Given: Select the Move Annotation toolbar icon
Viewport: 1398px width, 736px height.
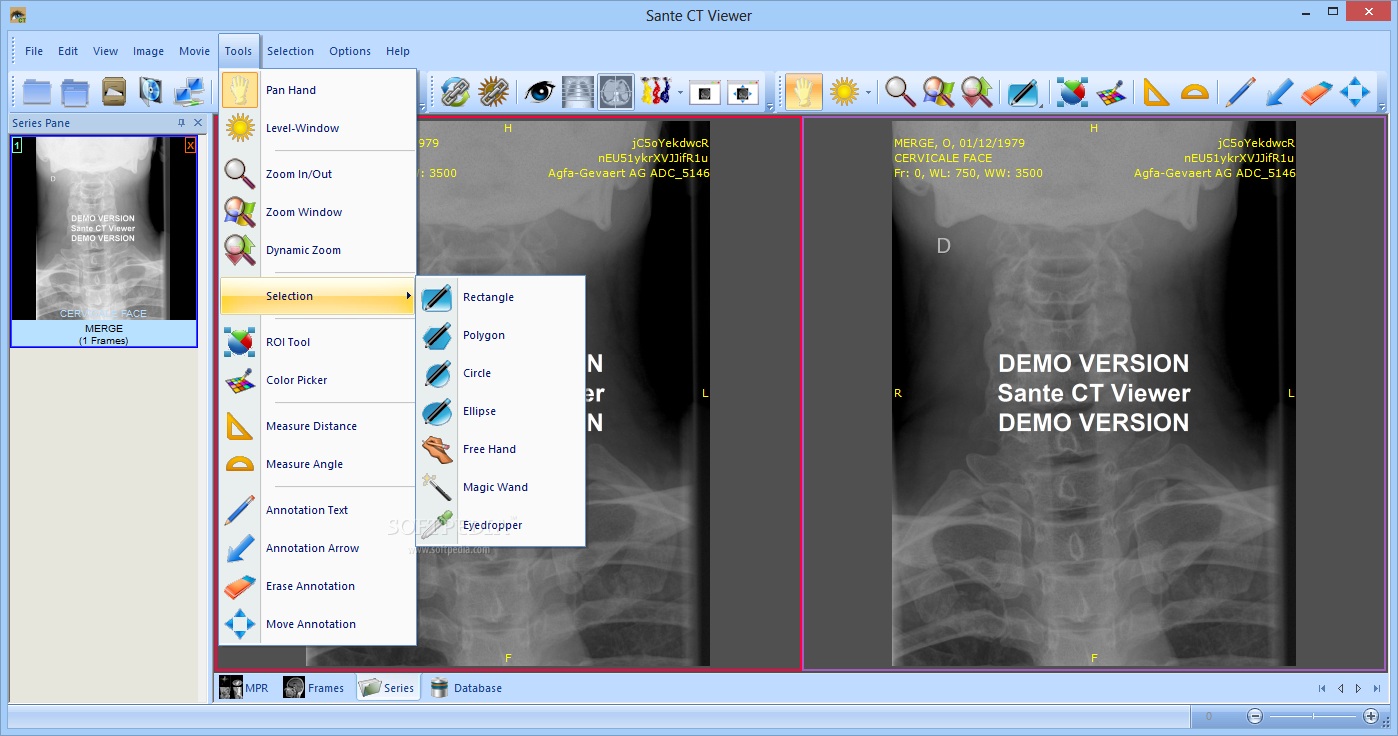Looking at the screenshot, I should tap(1355, 92).
